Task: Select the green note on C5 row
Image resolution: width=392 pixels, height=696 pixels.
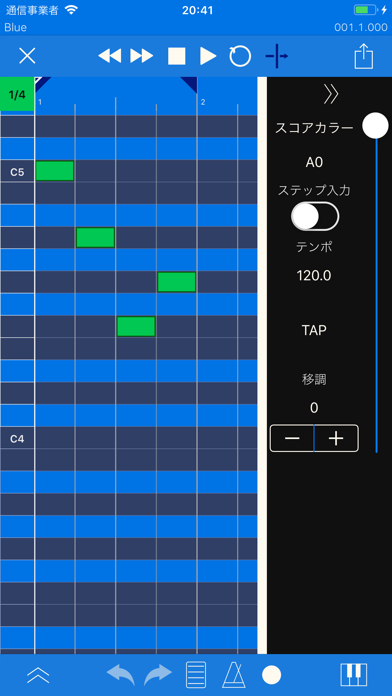Action: pos(55,171)
